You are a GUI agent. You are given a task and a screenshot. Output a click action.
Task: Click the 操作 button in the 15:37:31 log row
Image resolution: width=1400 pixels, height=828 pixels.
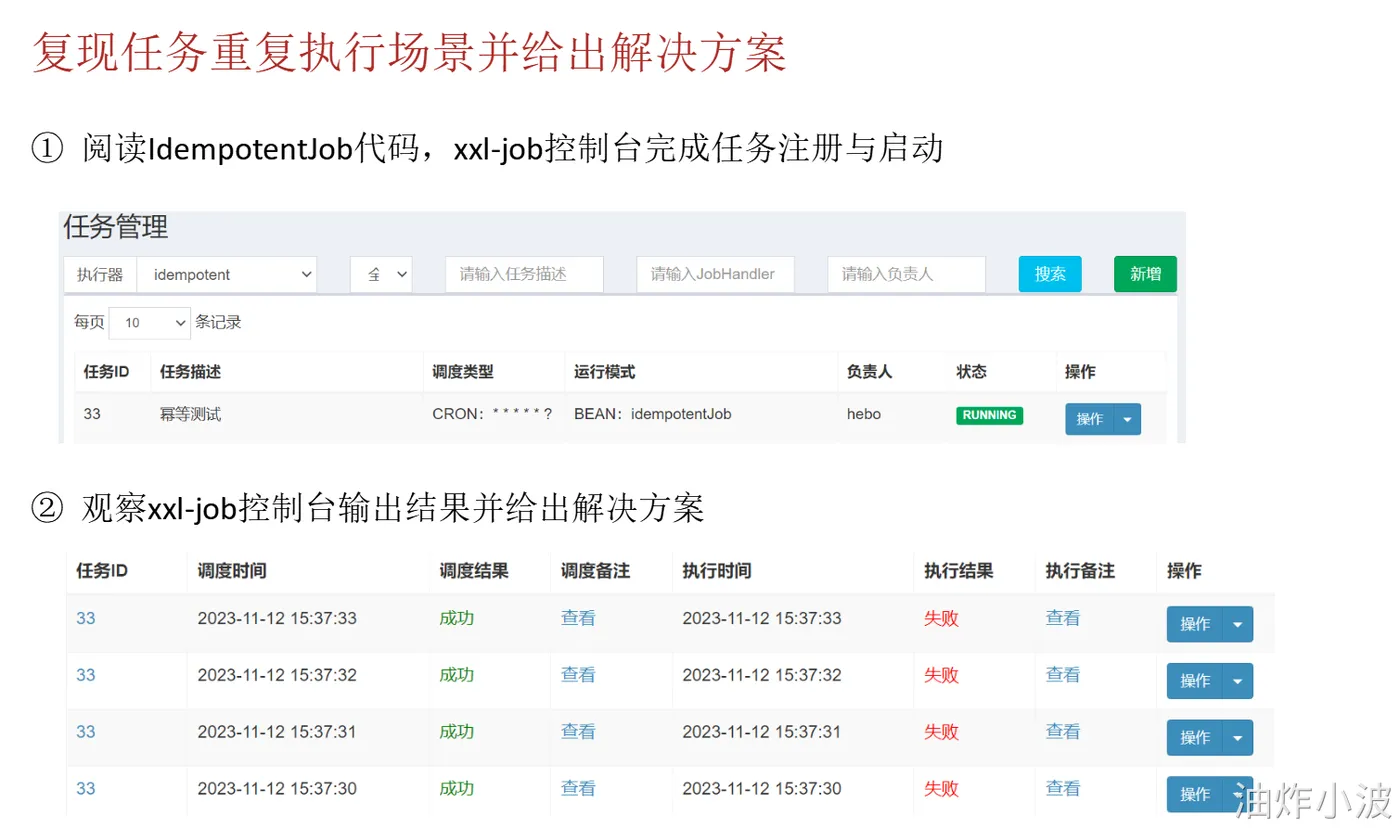click(x=1195, y=738)
